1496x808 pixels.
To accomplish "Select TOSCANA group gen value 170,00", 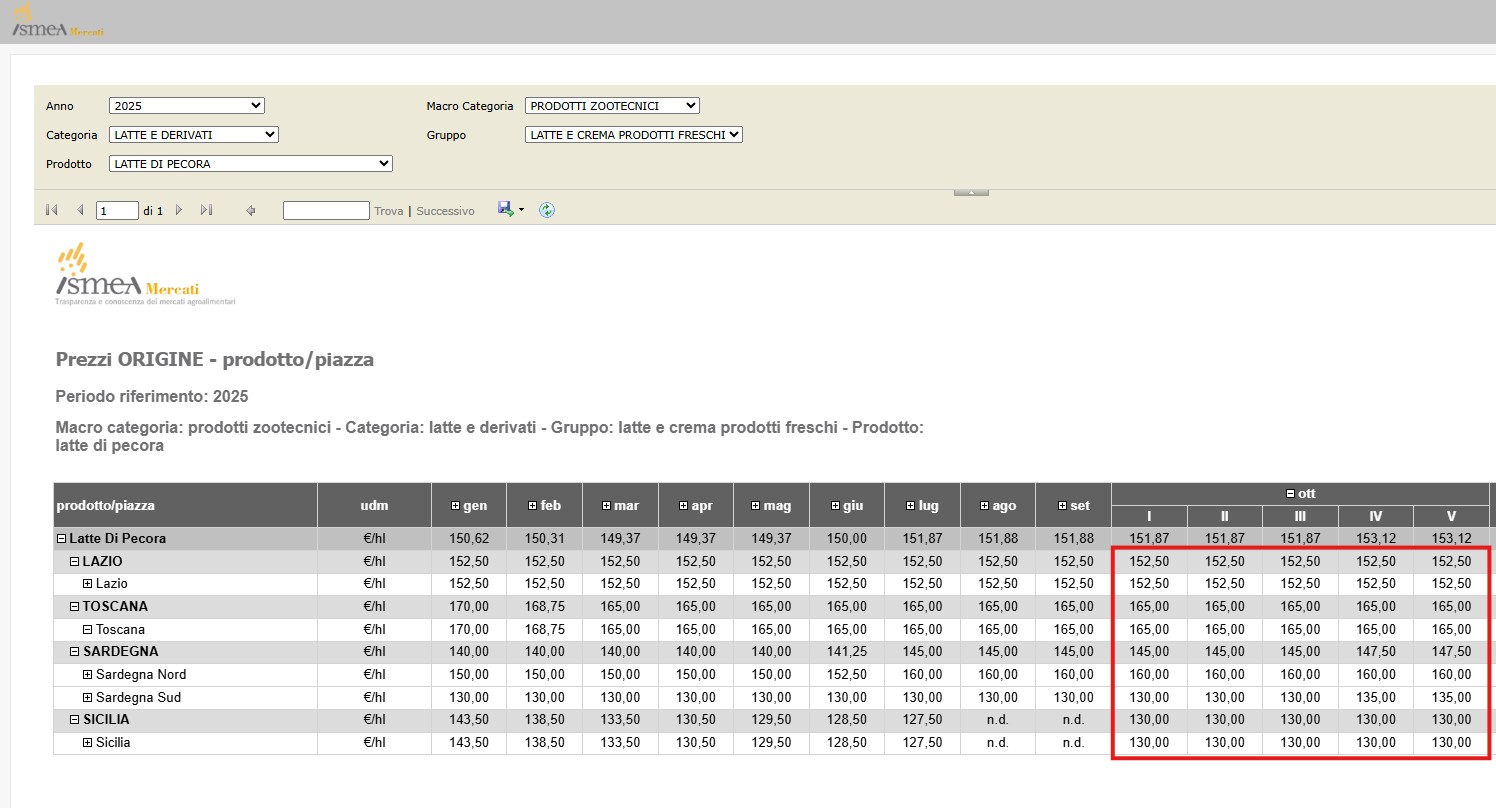I will click(x=469, y=607).
